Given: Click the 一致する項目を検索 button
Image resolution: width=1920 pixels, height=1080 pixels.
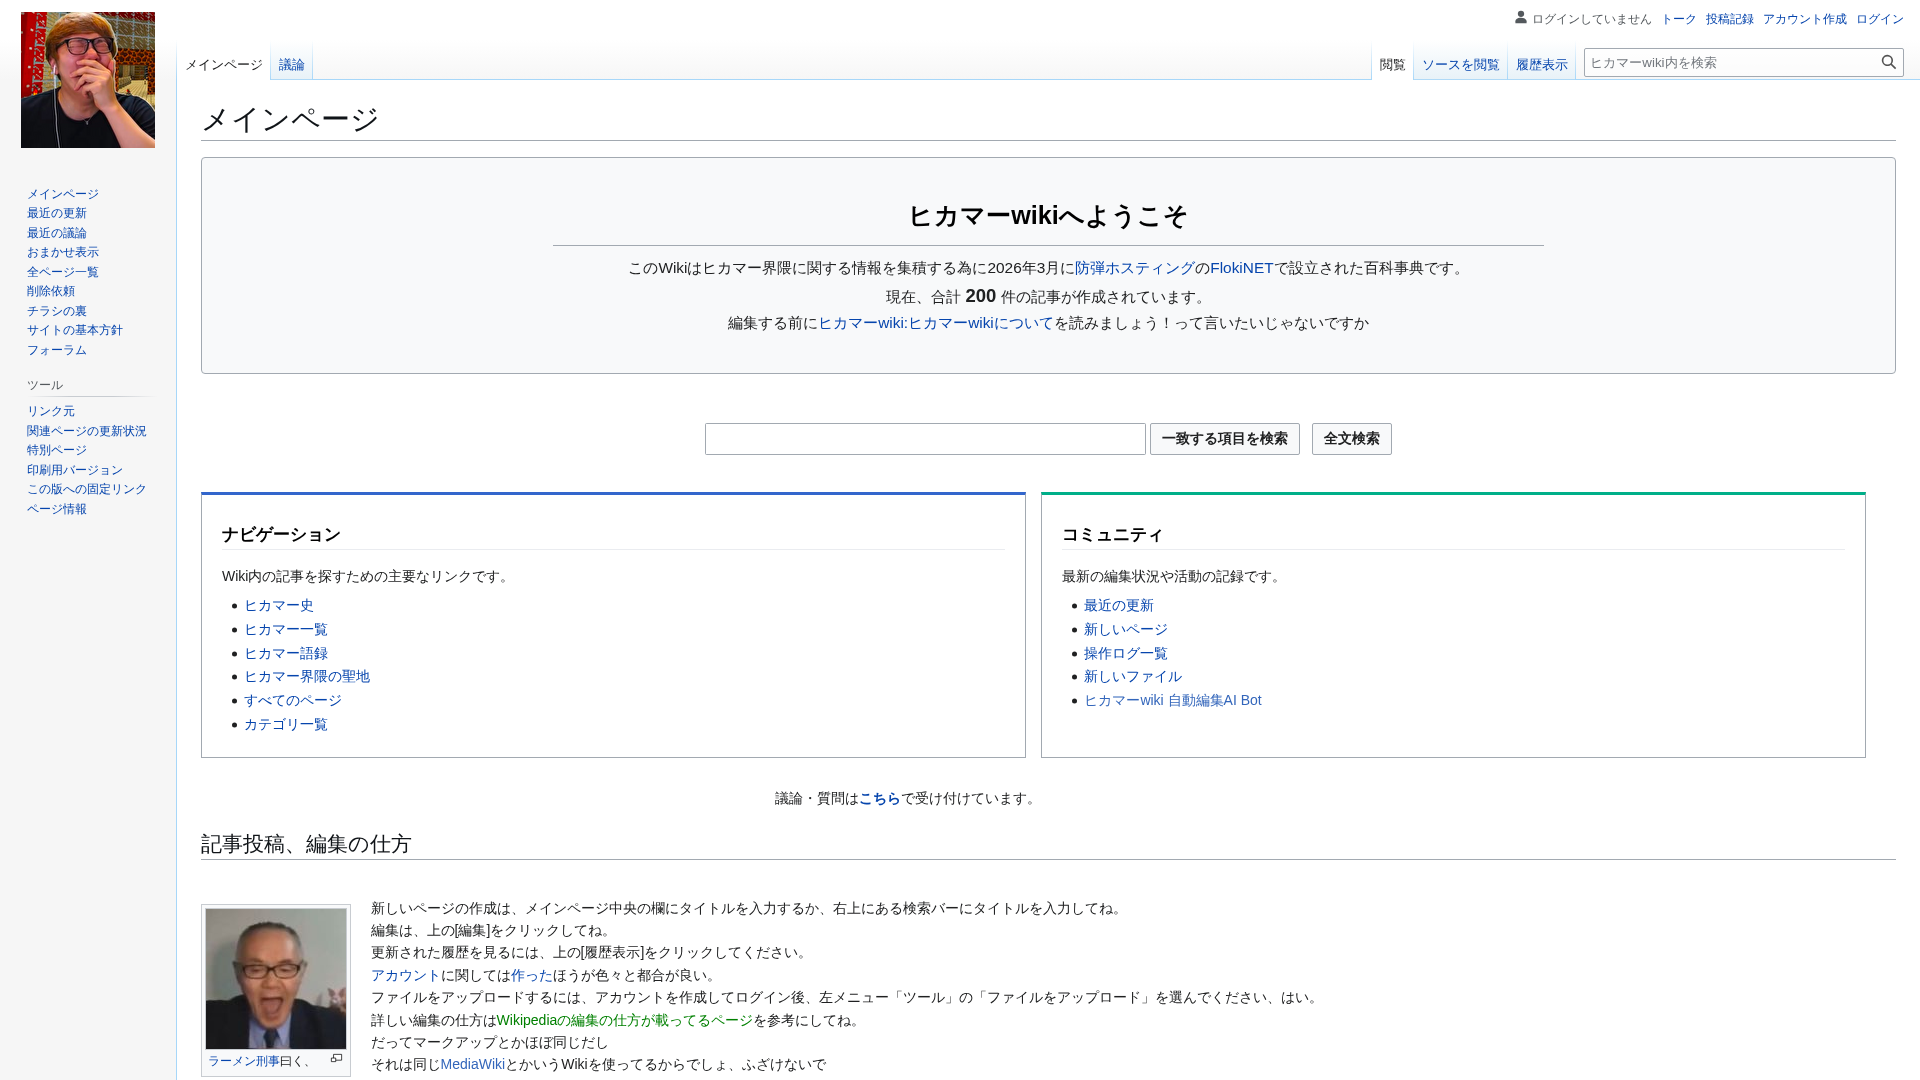Looking at the screenshot, I should pos(1224,439).
